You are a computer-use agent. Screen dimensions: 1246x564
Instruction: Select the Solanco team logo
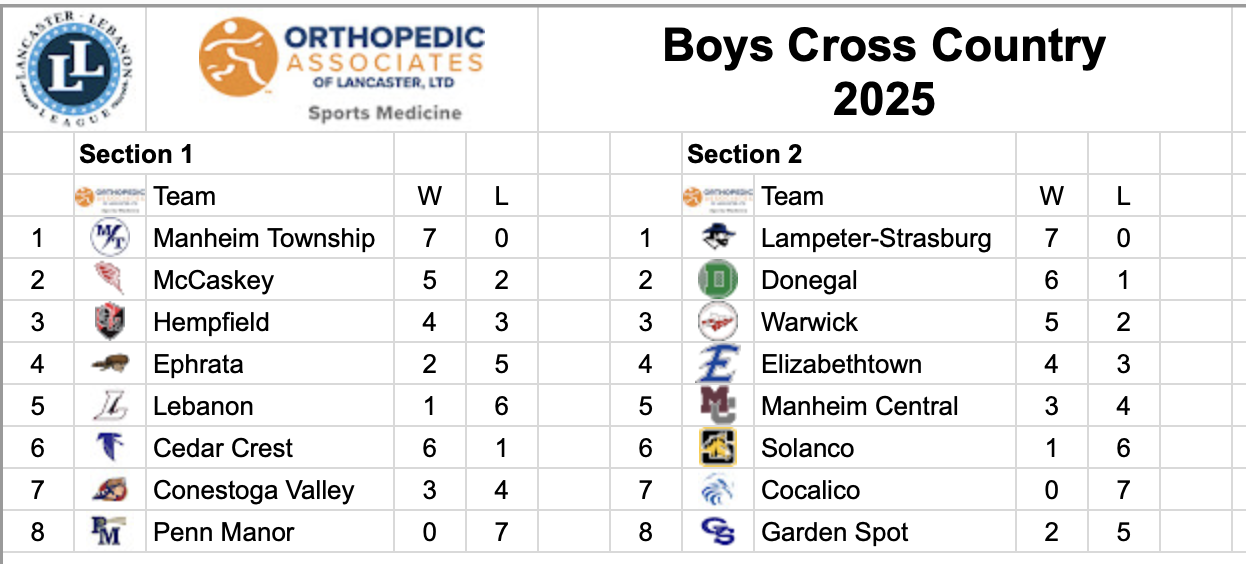point(717,448)
